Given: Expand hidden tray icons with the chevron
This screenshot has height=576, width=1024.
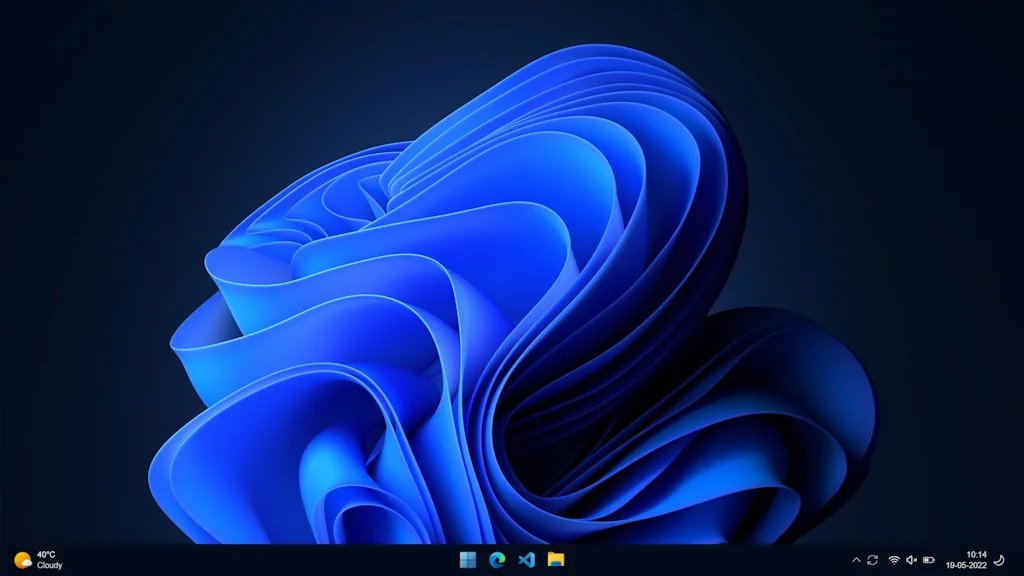Looking at the screenshot, I should point(856,559).
